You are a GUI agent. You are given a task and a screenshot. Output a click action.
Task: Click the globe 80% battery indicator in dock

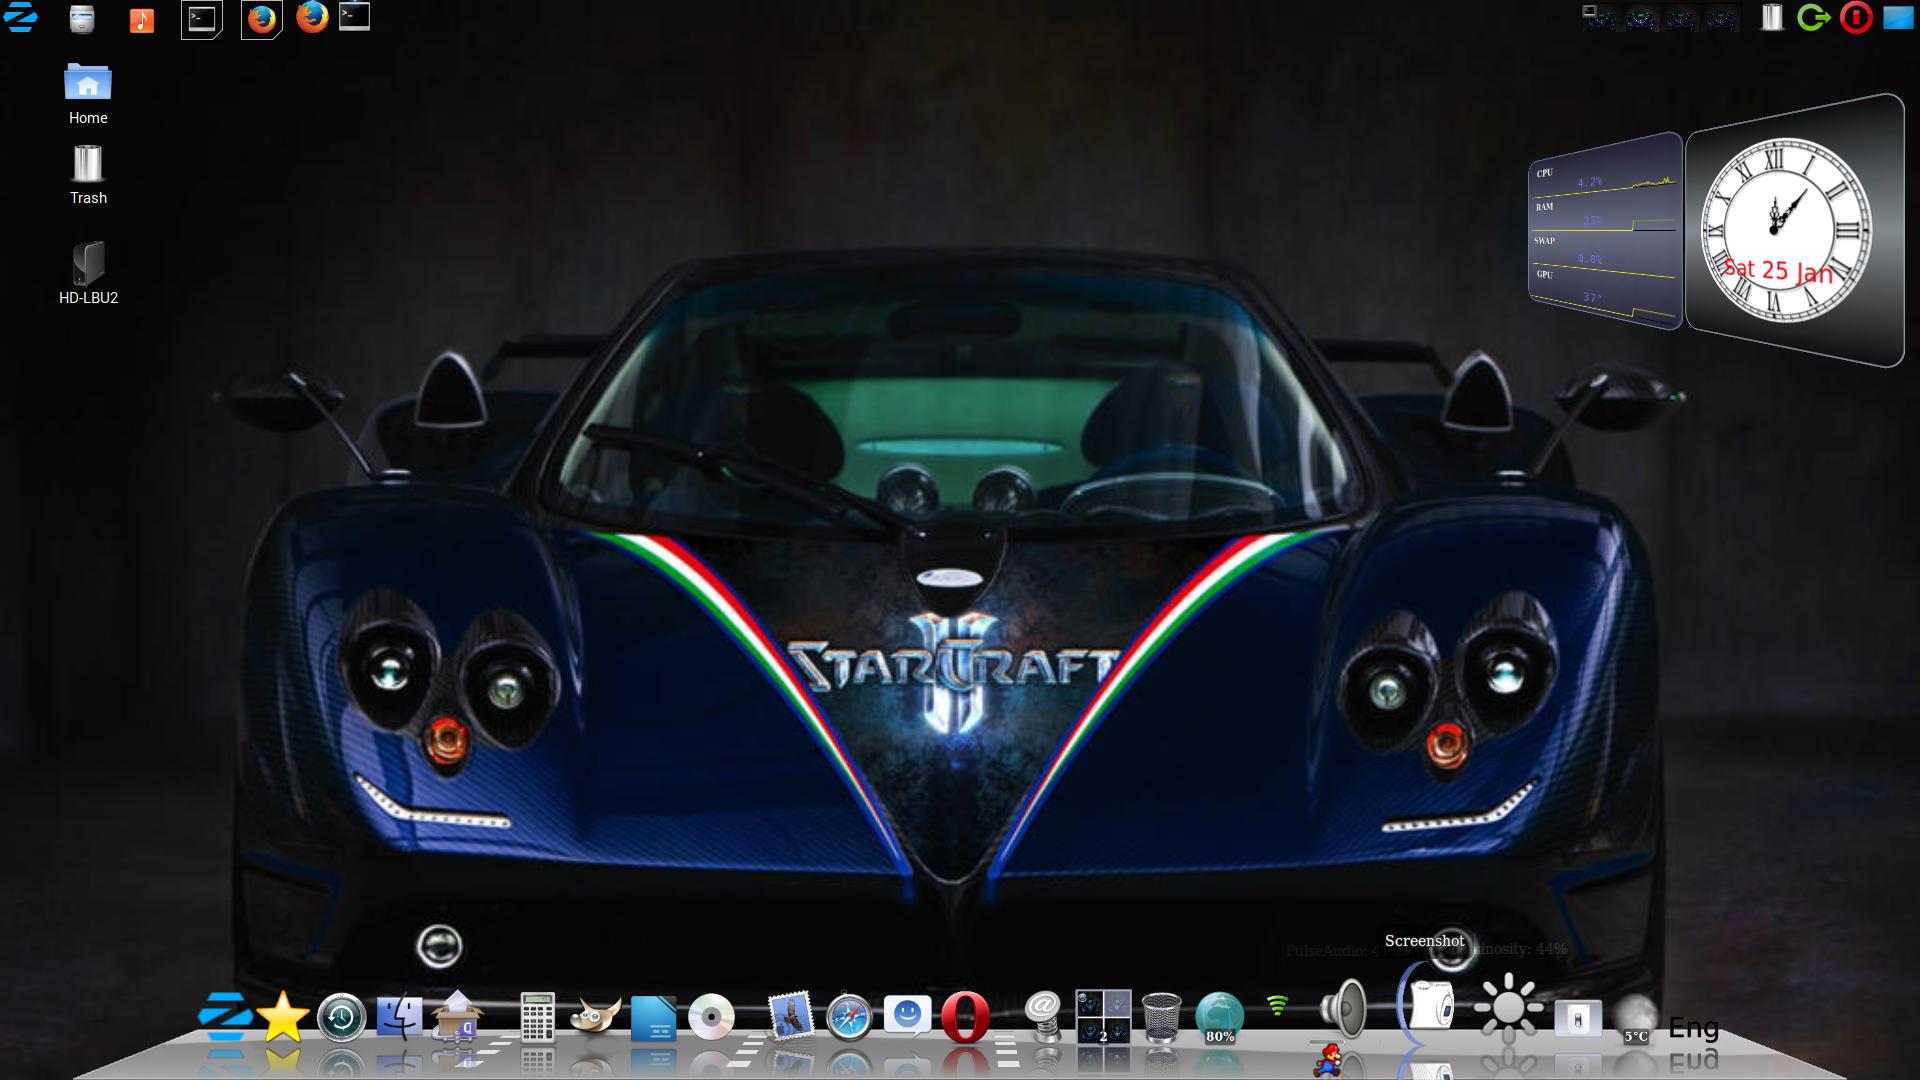1220,1018
